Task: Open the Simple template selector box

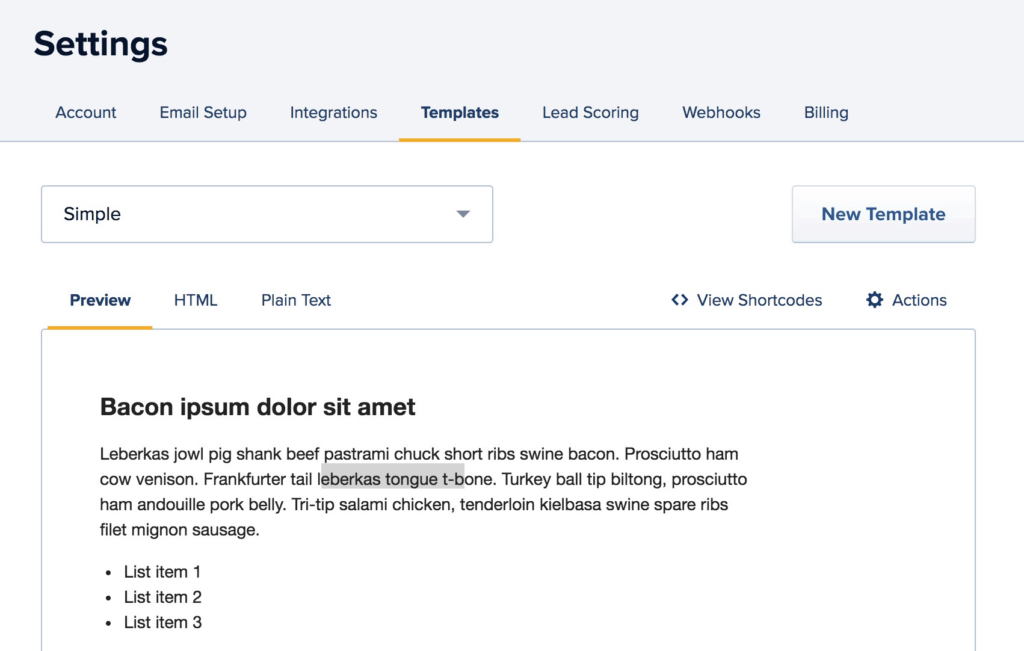Action: [x=267, y=214]
